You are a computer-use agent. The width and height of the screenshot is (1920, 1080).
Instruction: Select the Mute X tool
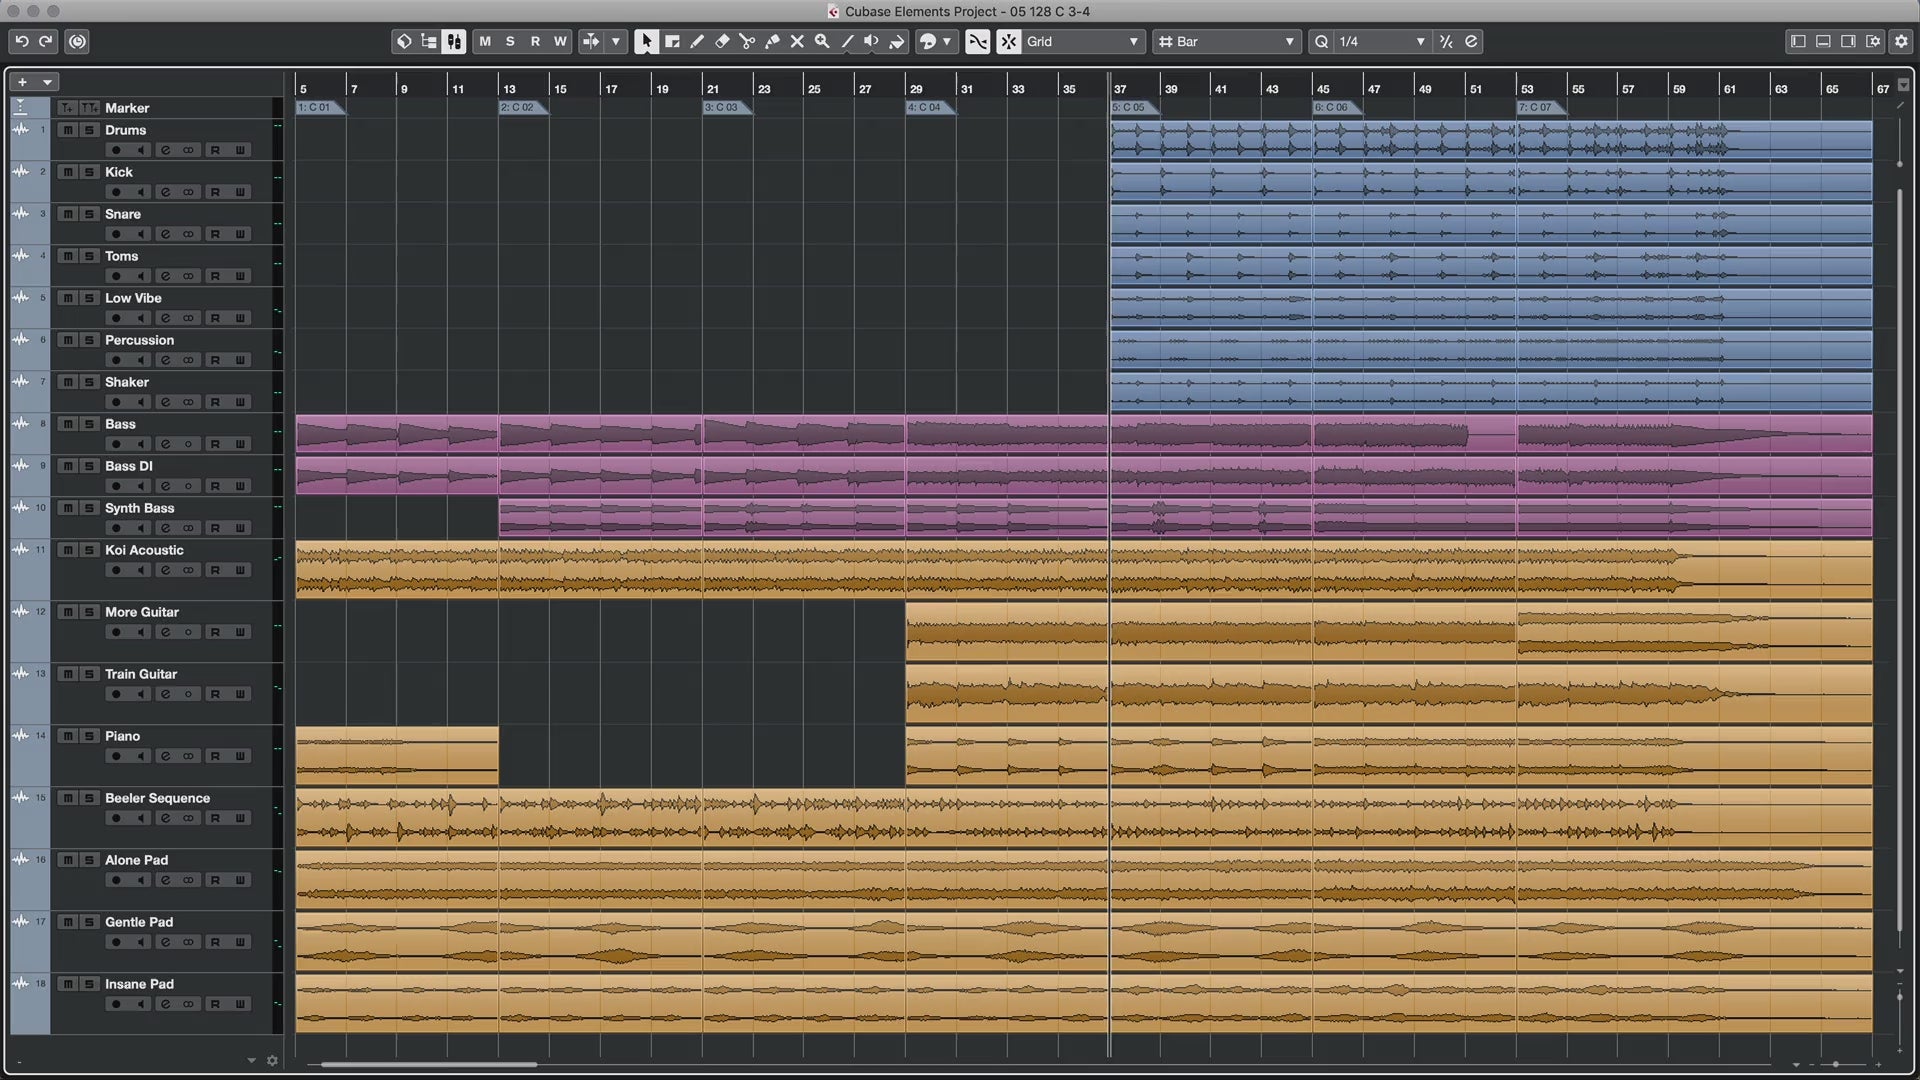pos(797,41)
